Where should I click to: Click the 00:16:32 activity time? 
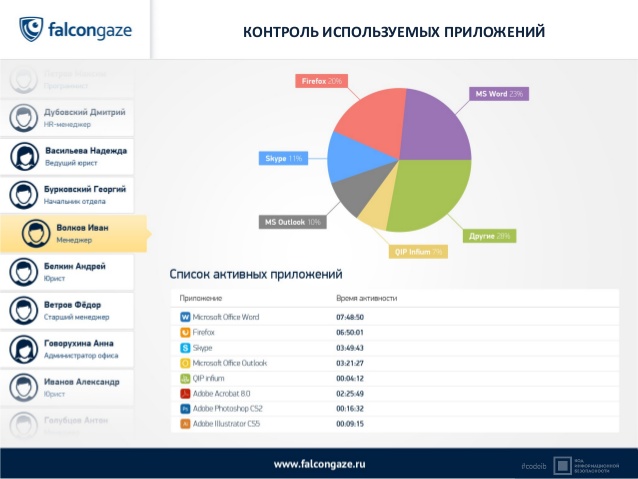[350, 409]
